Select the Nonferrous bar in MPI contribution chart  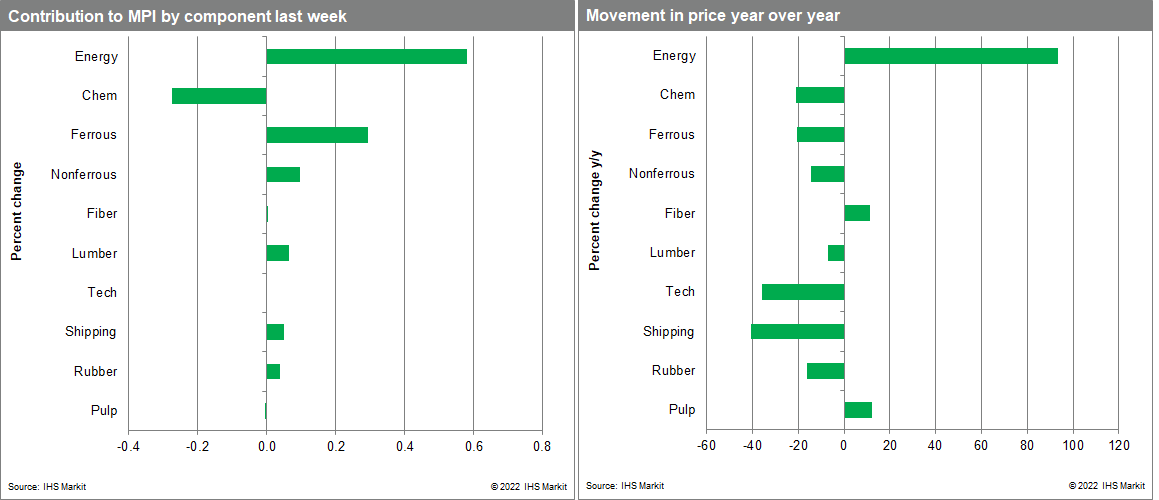pyautogui.click(x=283, y=175)
